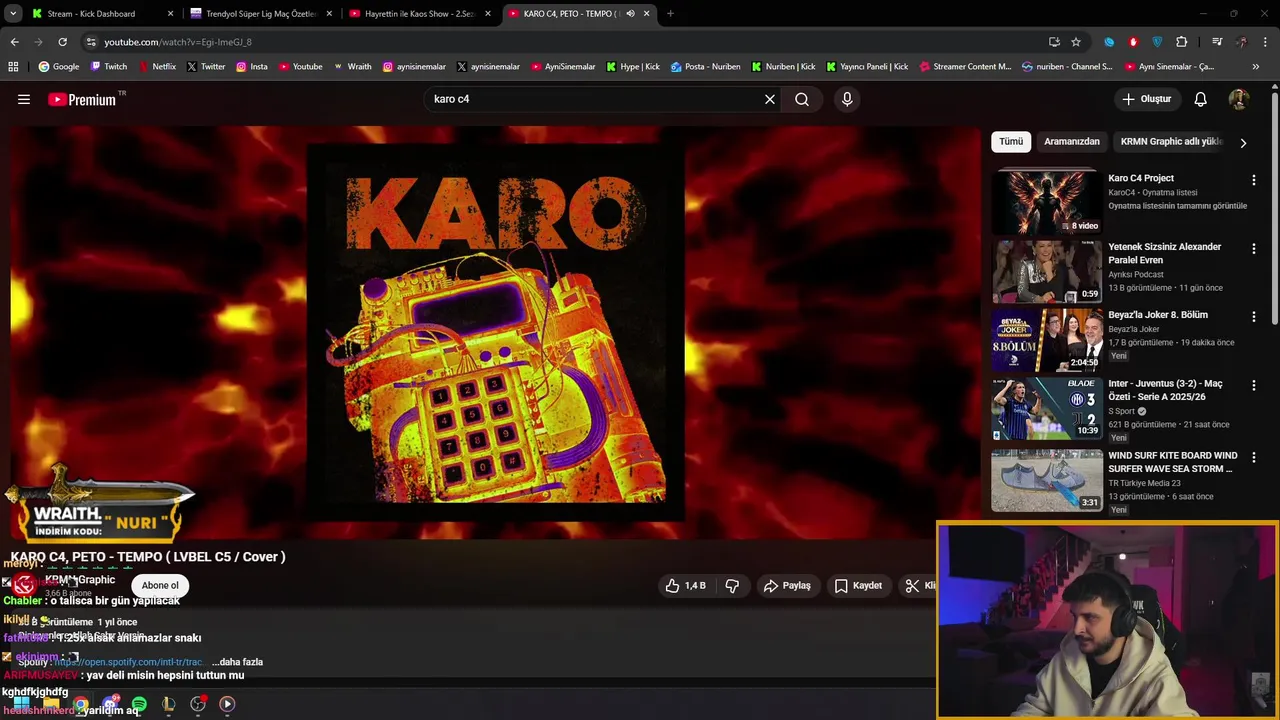Open Twitch bookmark
1280x720 pixels.
[109, 67]
